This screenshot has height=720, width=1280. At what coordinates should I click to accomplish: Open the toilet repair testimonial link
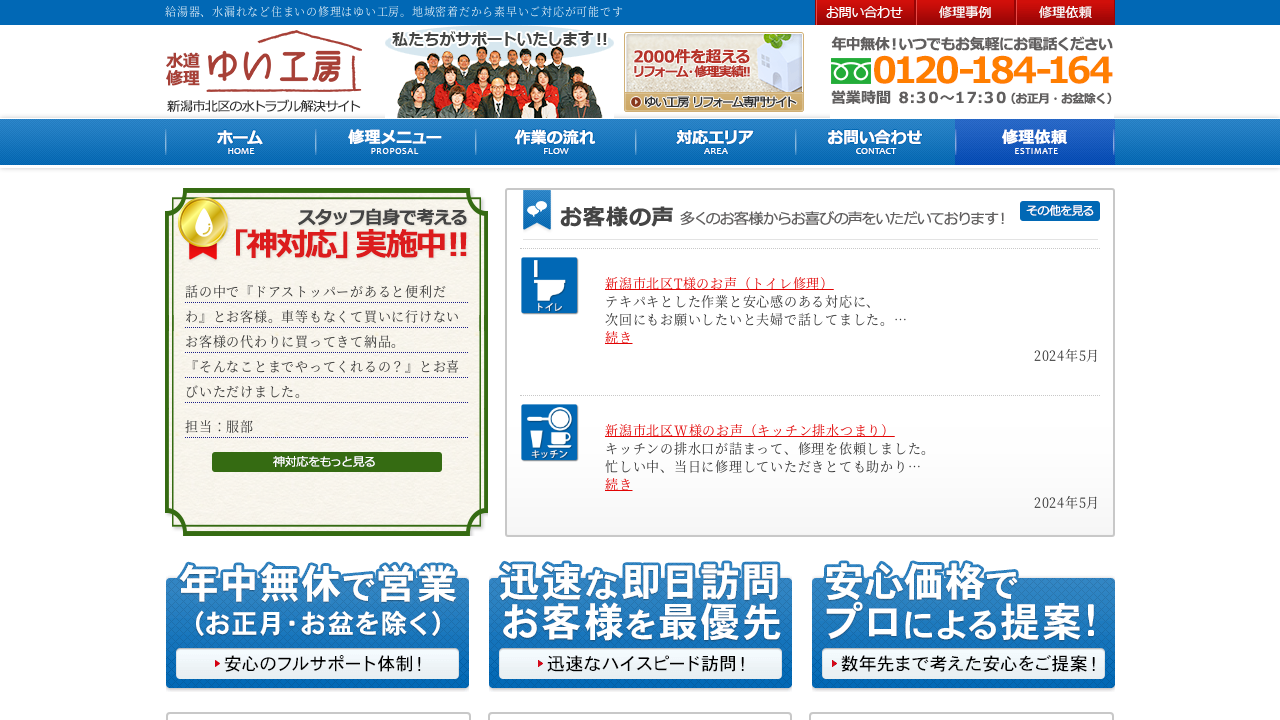click(719, 283)
